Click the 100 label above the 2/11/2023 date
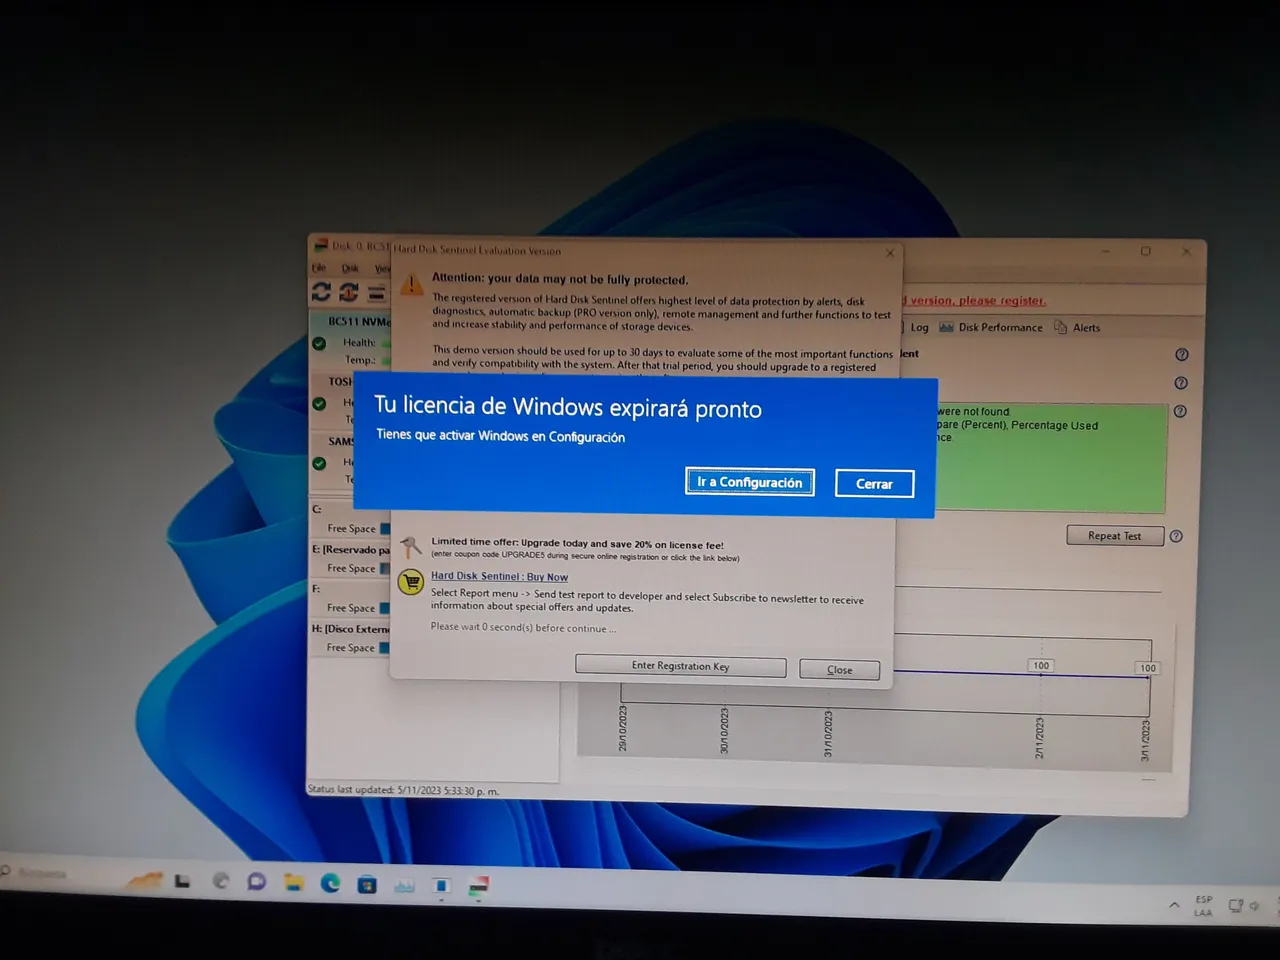The height and width of the screenshot is (960, 1280). (x=1041, y=665)
